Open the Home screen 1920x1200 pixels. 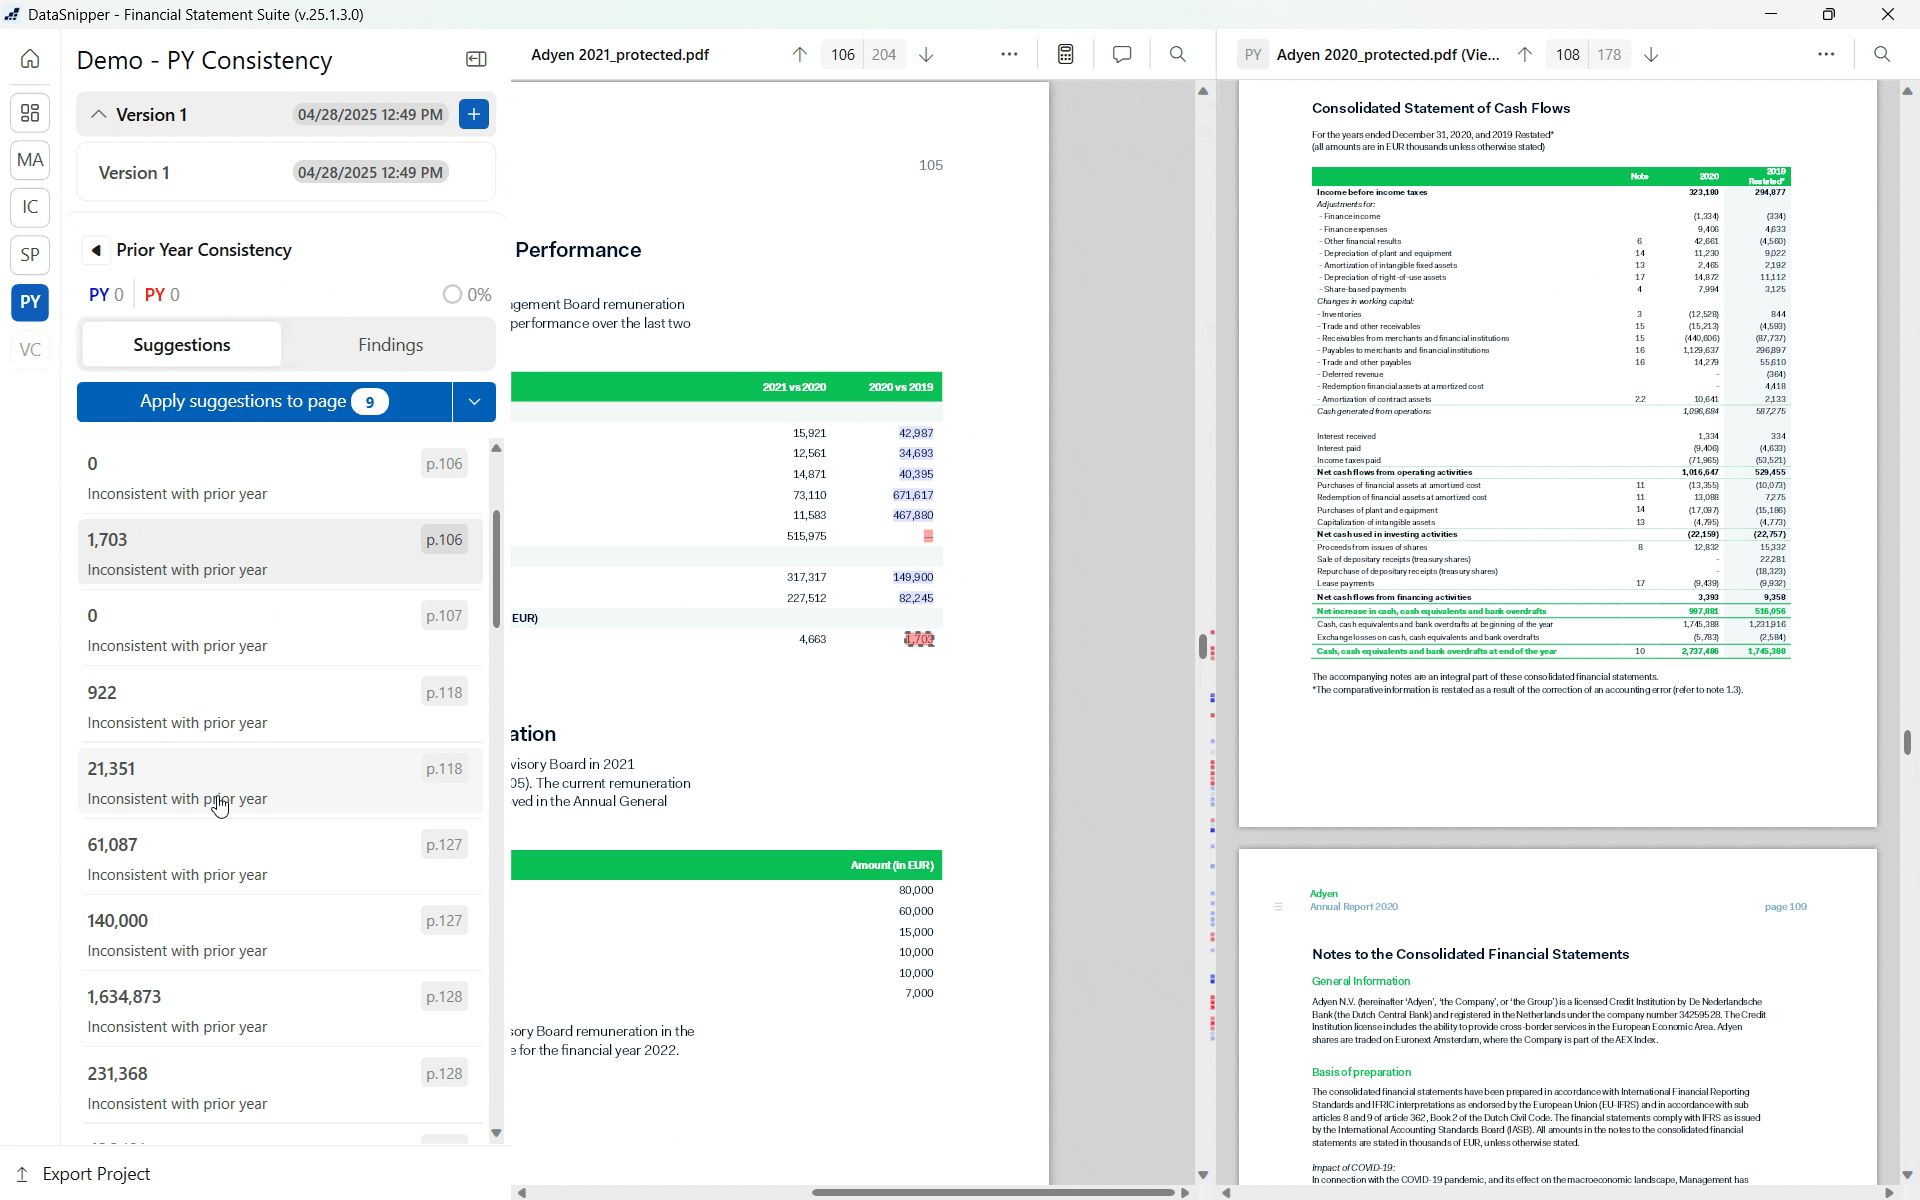click(x=29, y=59)
